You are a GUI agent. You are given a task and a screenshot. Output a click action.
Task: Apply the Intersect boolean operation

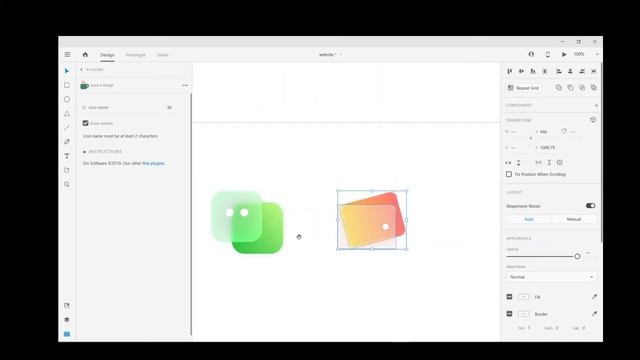582,87
